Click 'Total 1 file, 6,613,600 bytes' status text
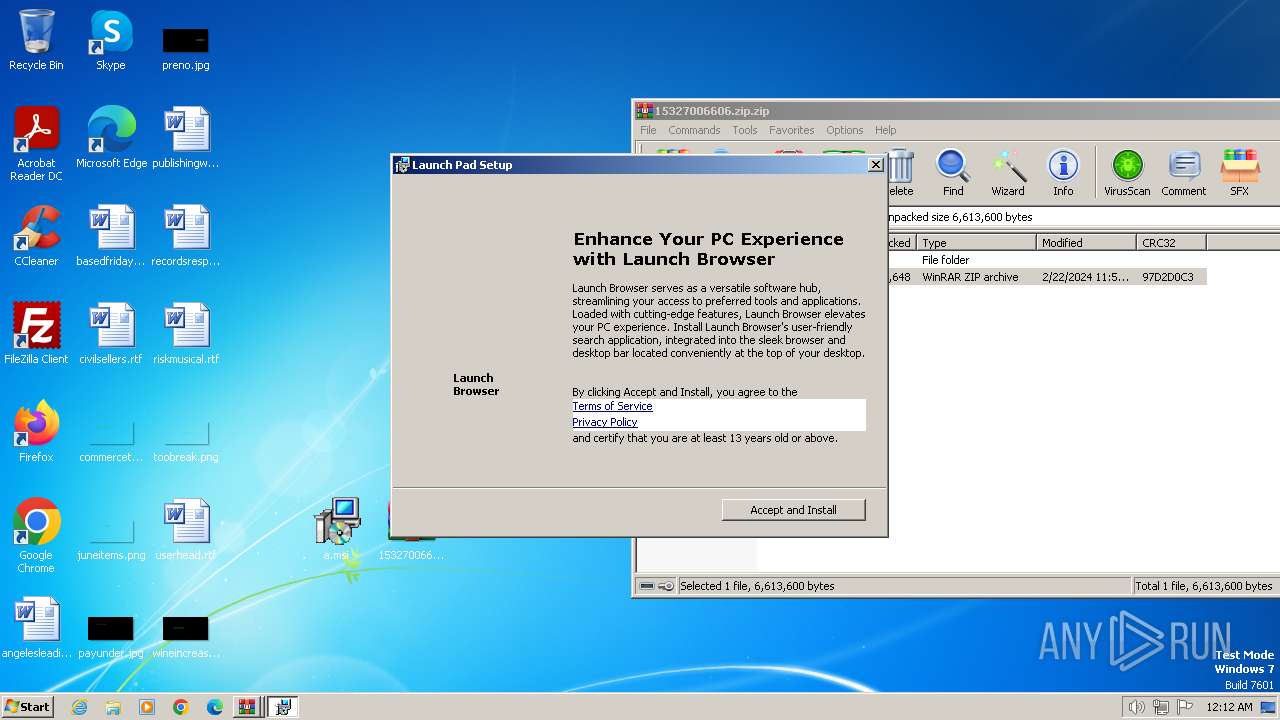 tap(1204, 586)
